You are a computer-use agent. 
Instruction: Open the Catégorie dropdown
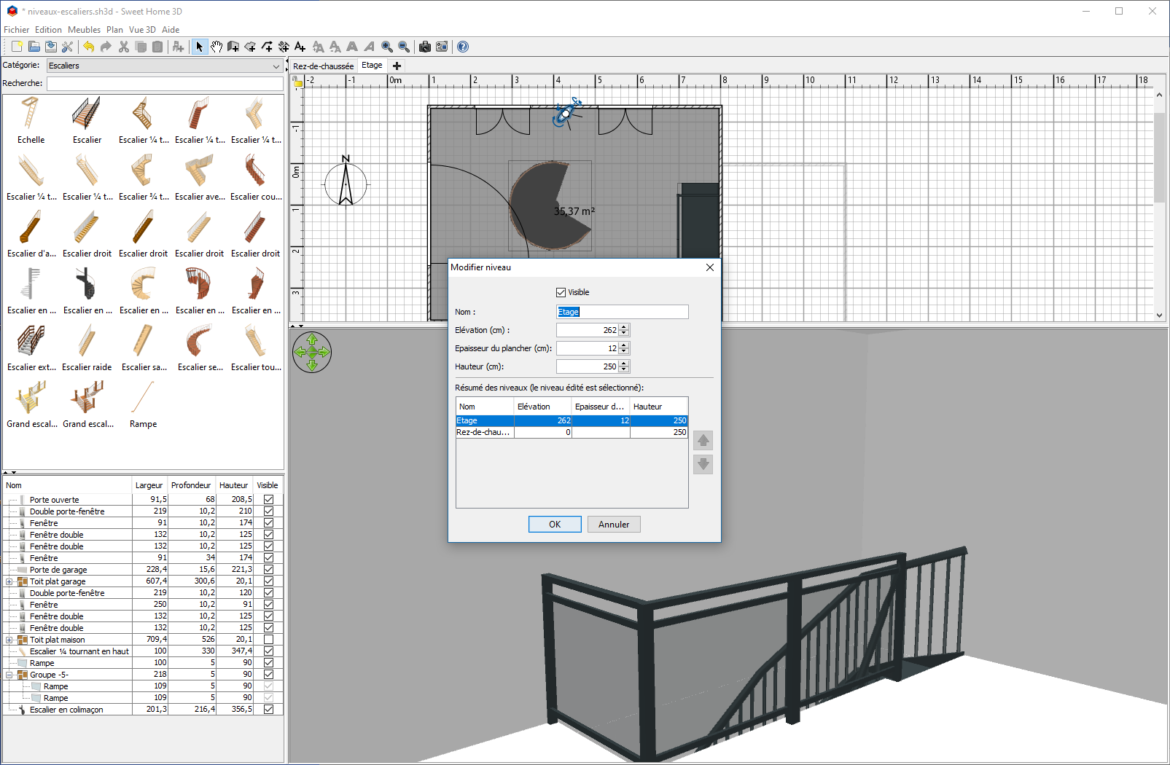pyautogui.click(x=277, y=65)
